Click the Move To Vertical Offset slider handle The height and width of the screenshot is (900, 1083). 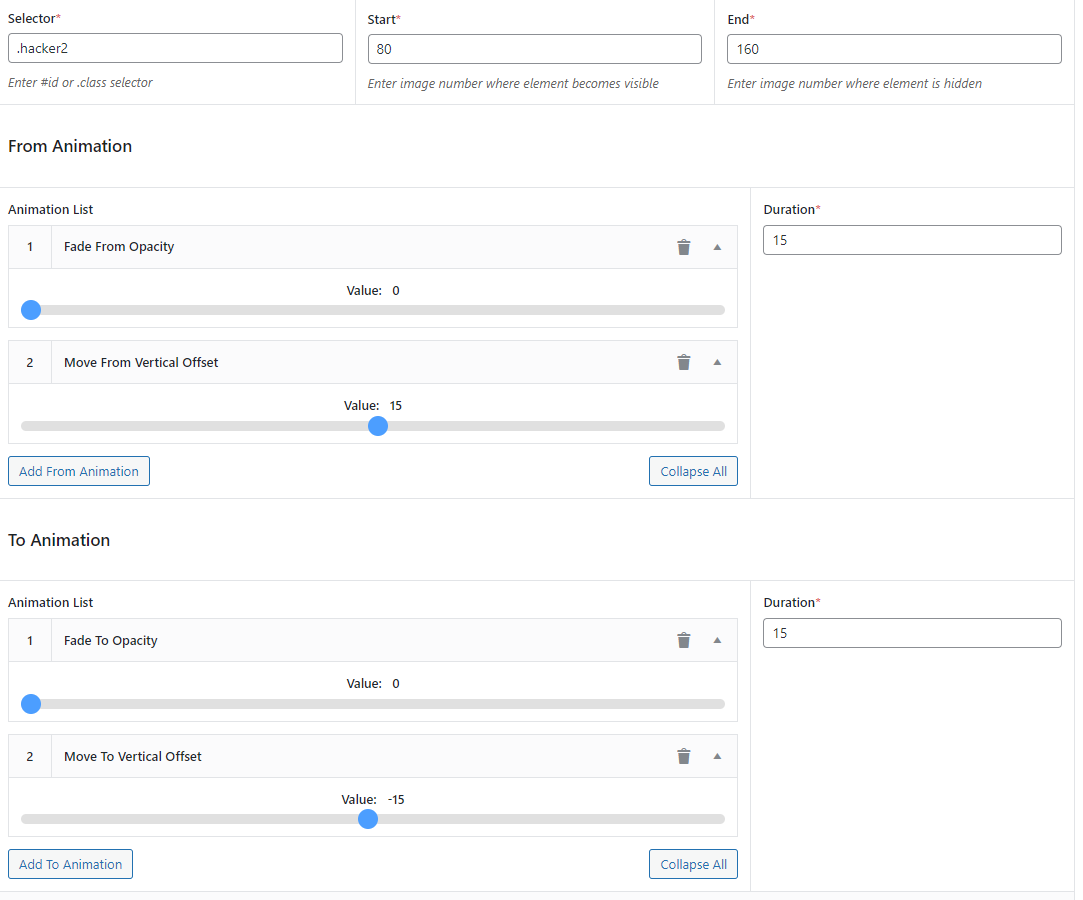(x=368, y=819)
